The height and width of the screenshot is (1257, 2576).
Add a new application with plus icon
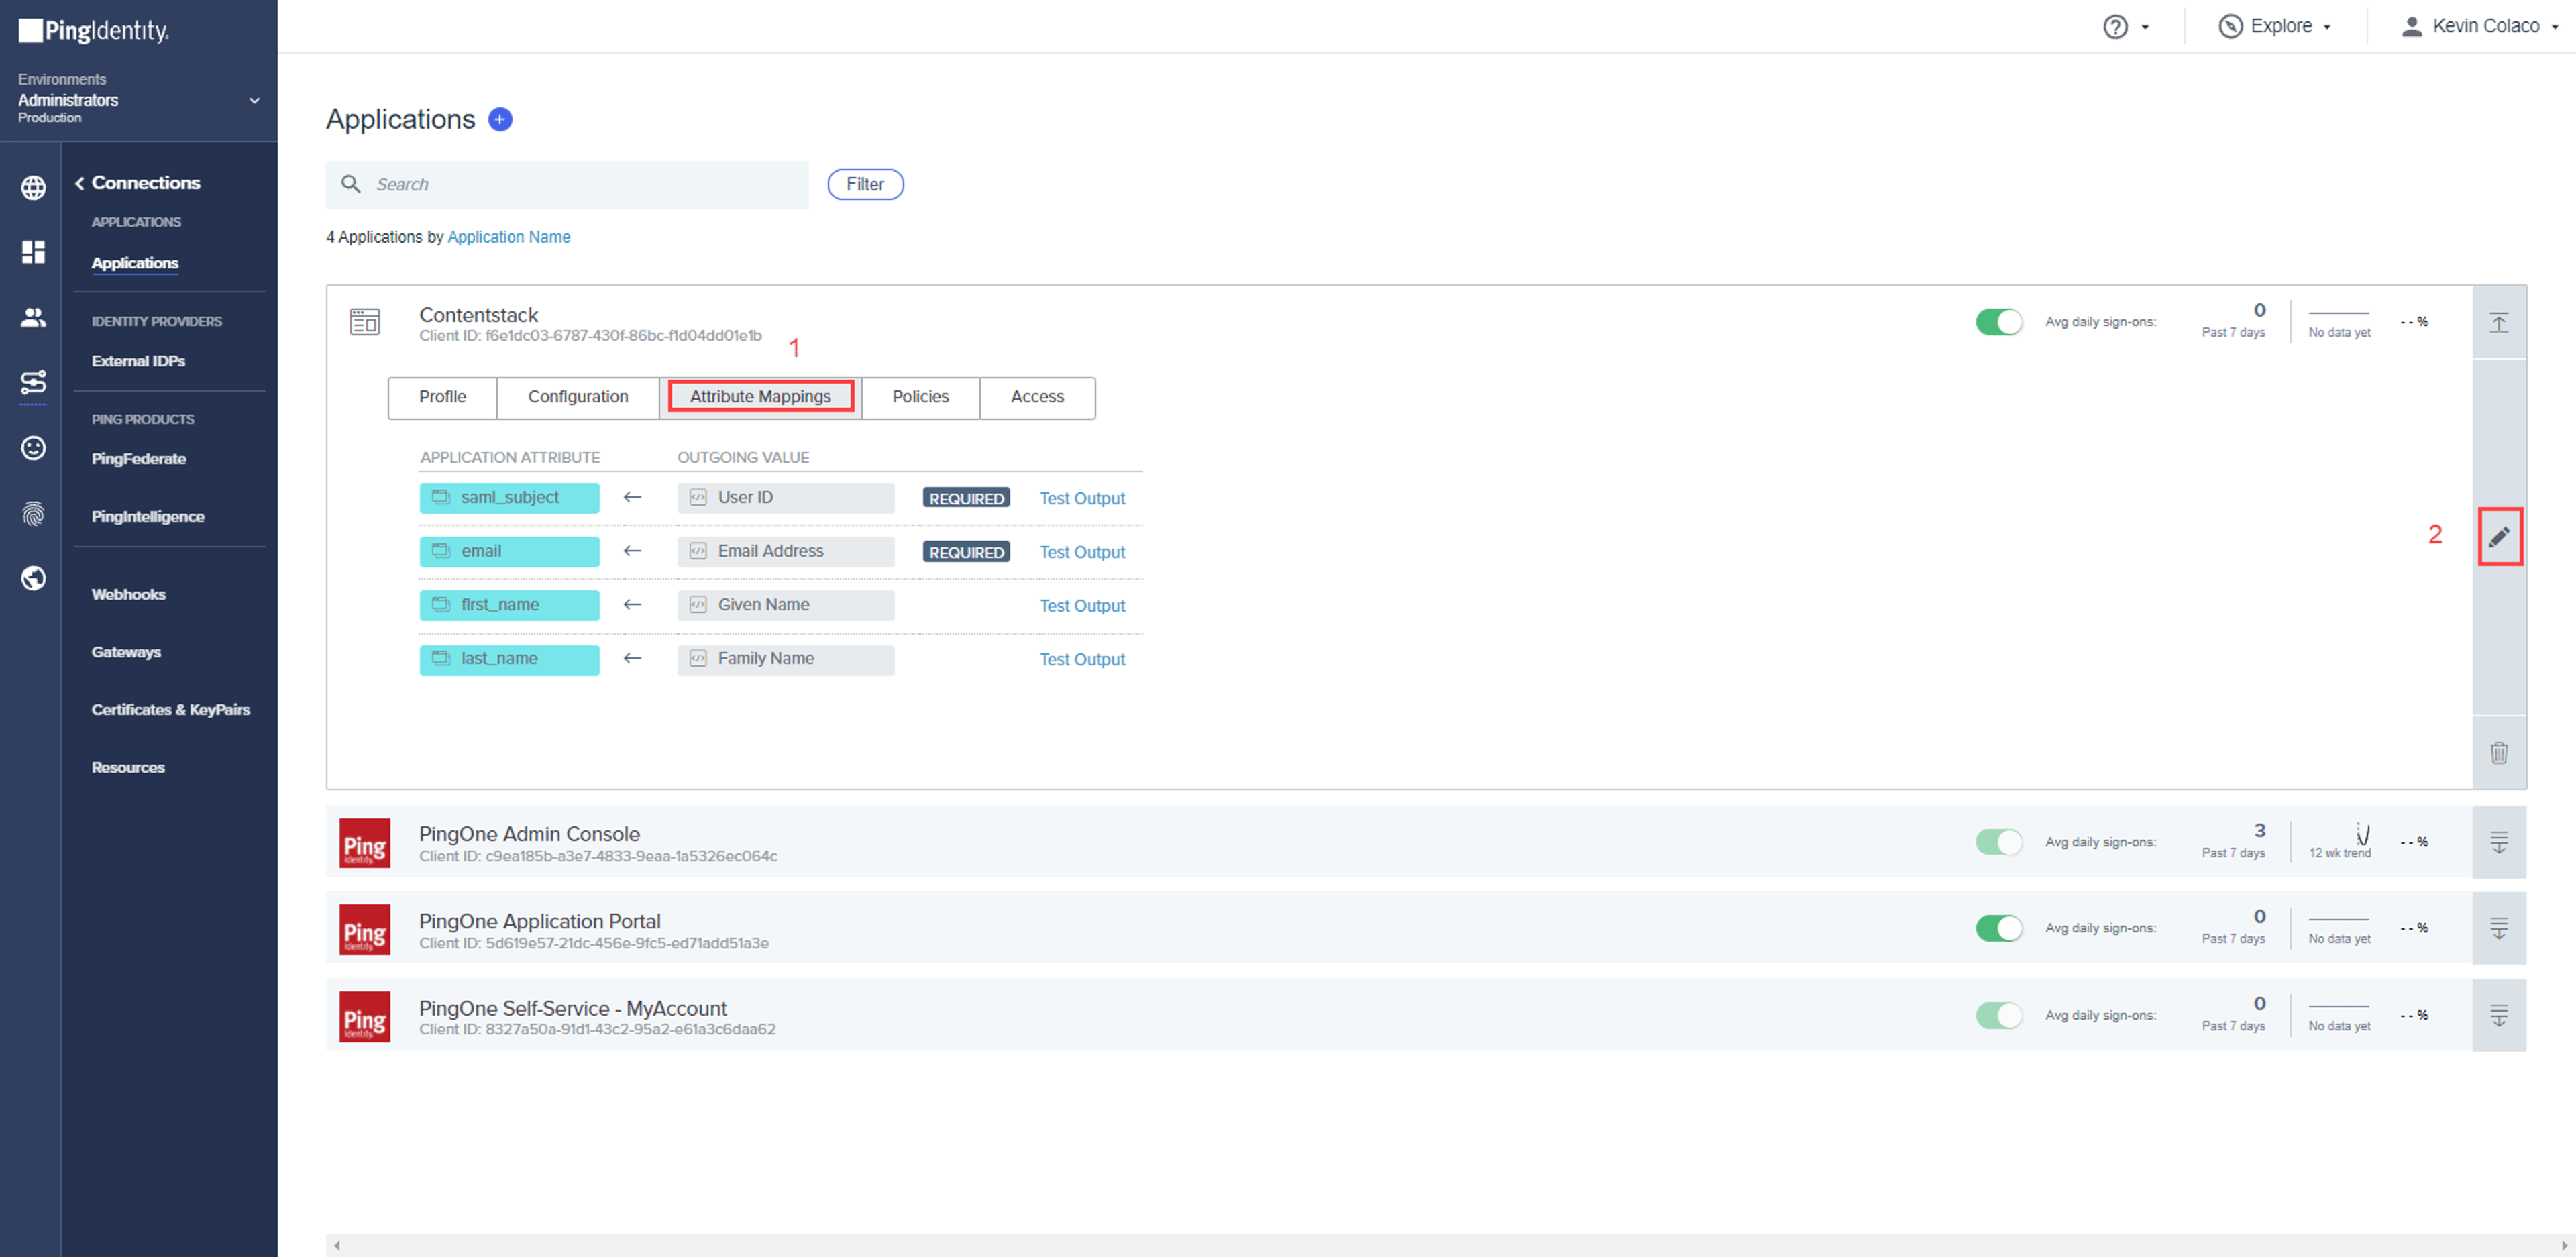500,120
